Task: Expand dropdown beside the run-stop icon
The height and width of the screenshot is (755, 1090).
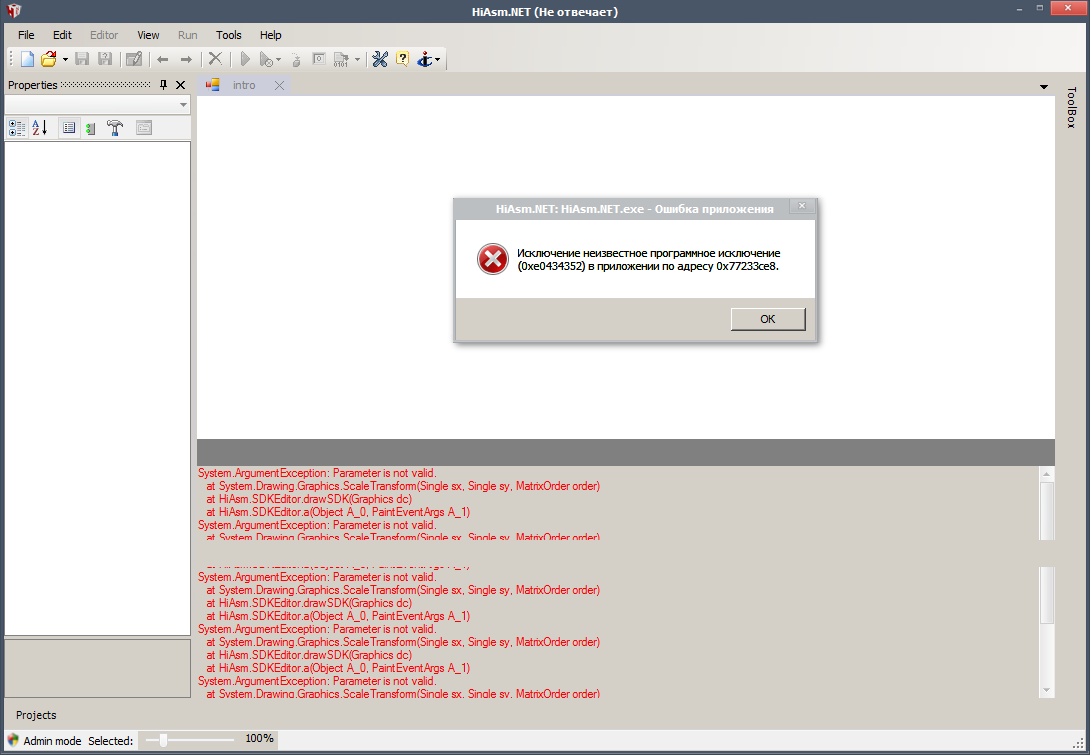Action: pos(279,60)
